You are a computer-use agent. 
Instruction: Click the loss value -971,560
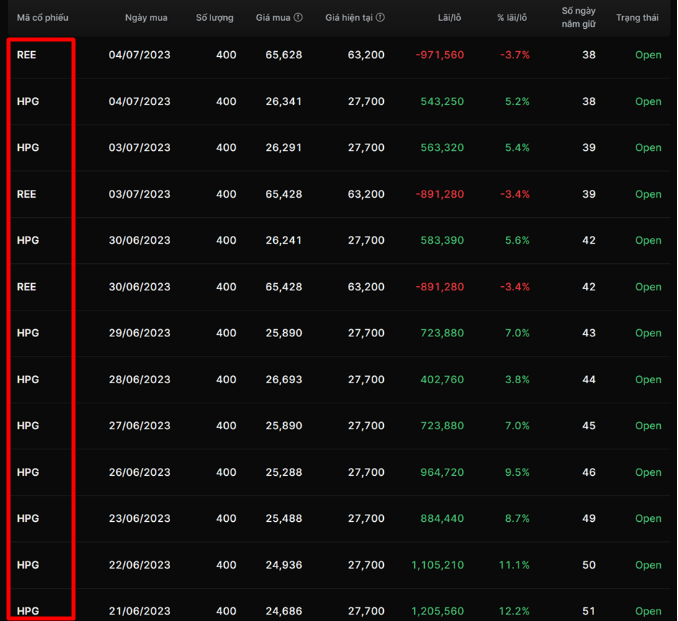coord(440,55)
